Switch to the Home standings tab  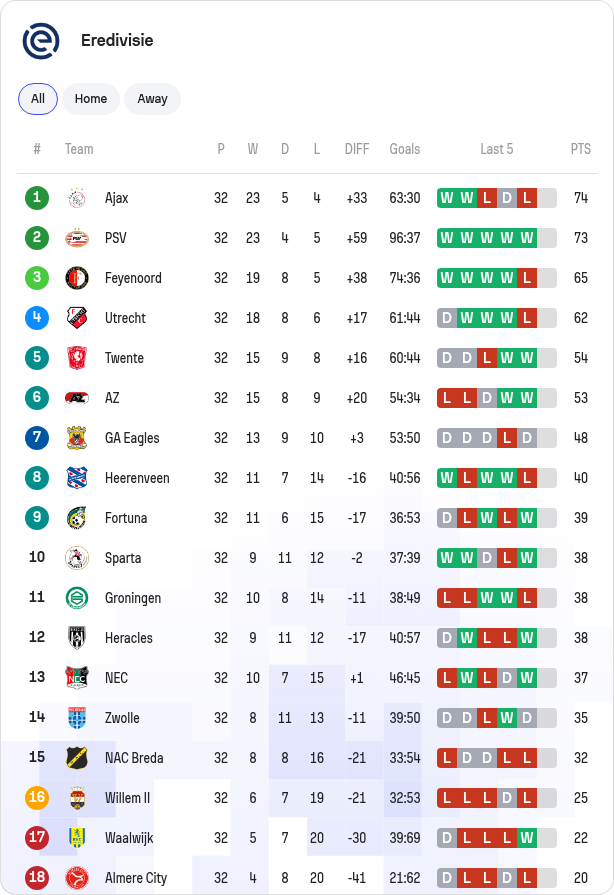[x=91, y=99]
